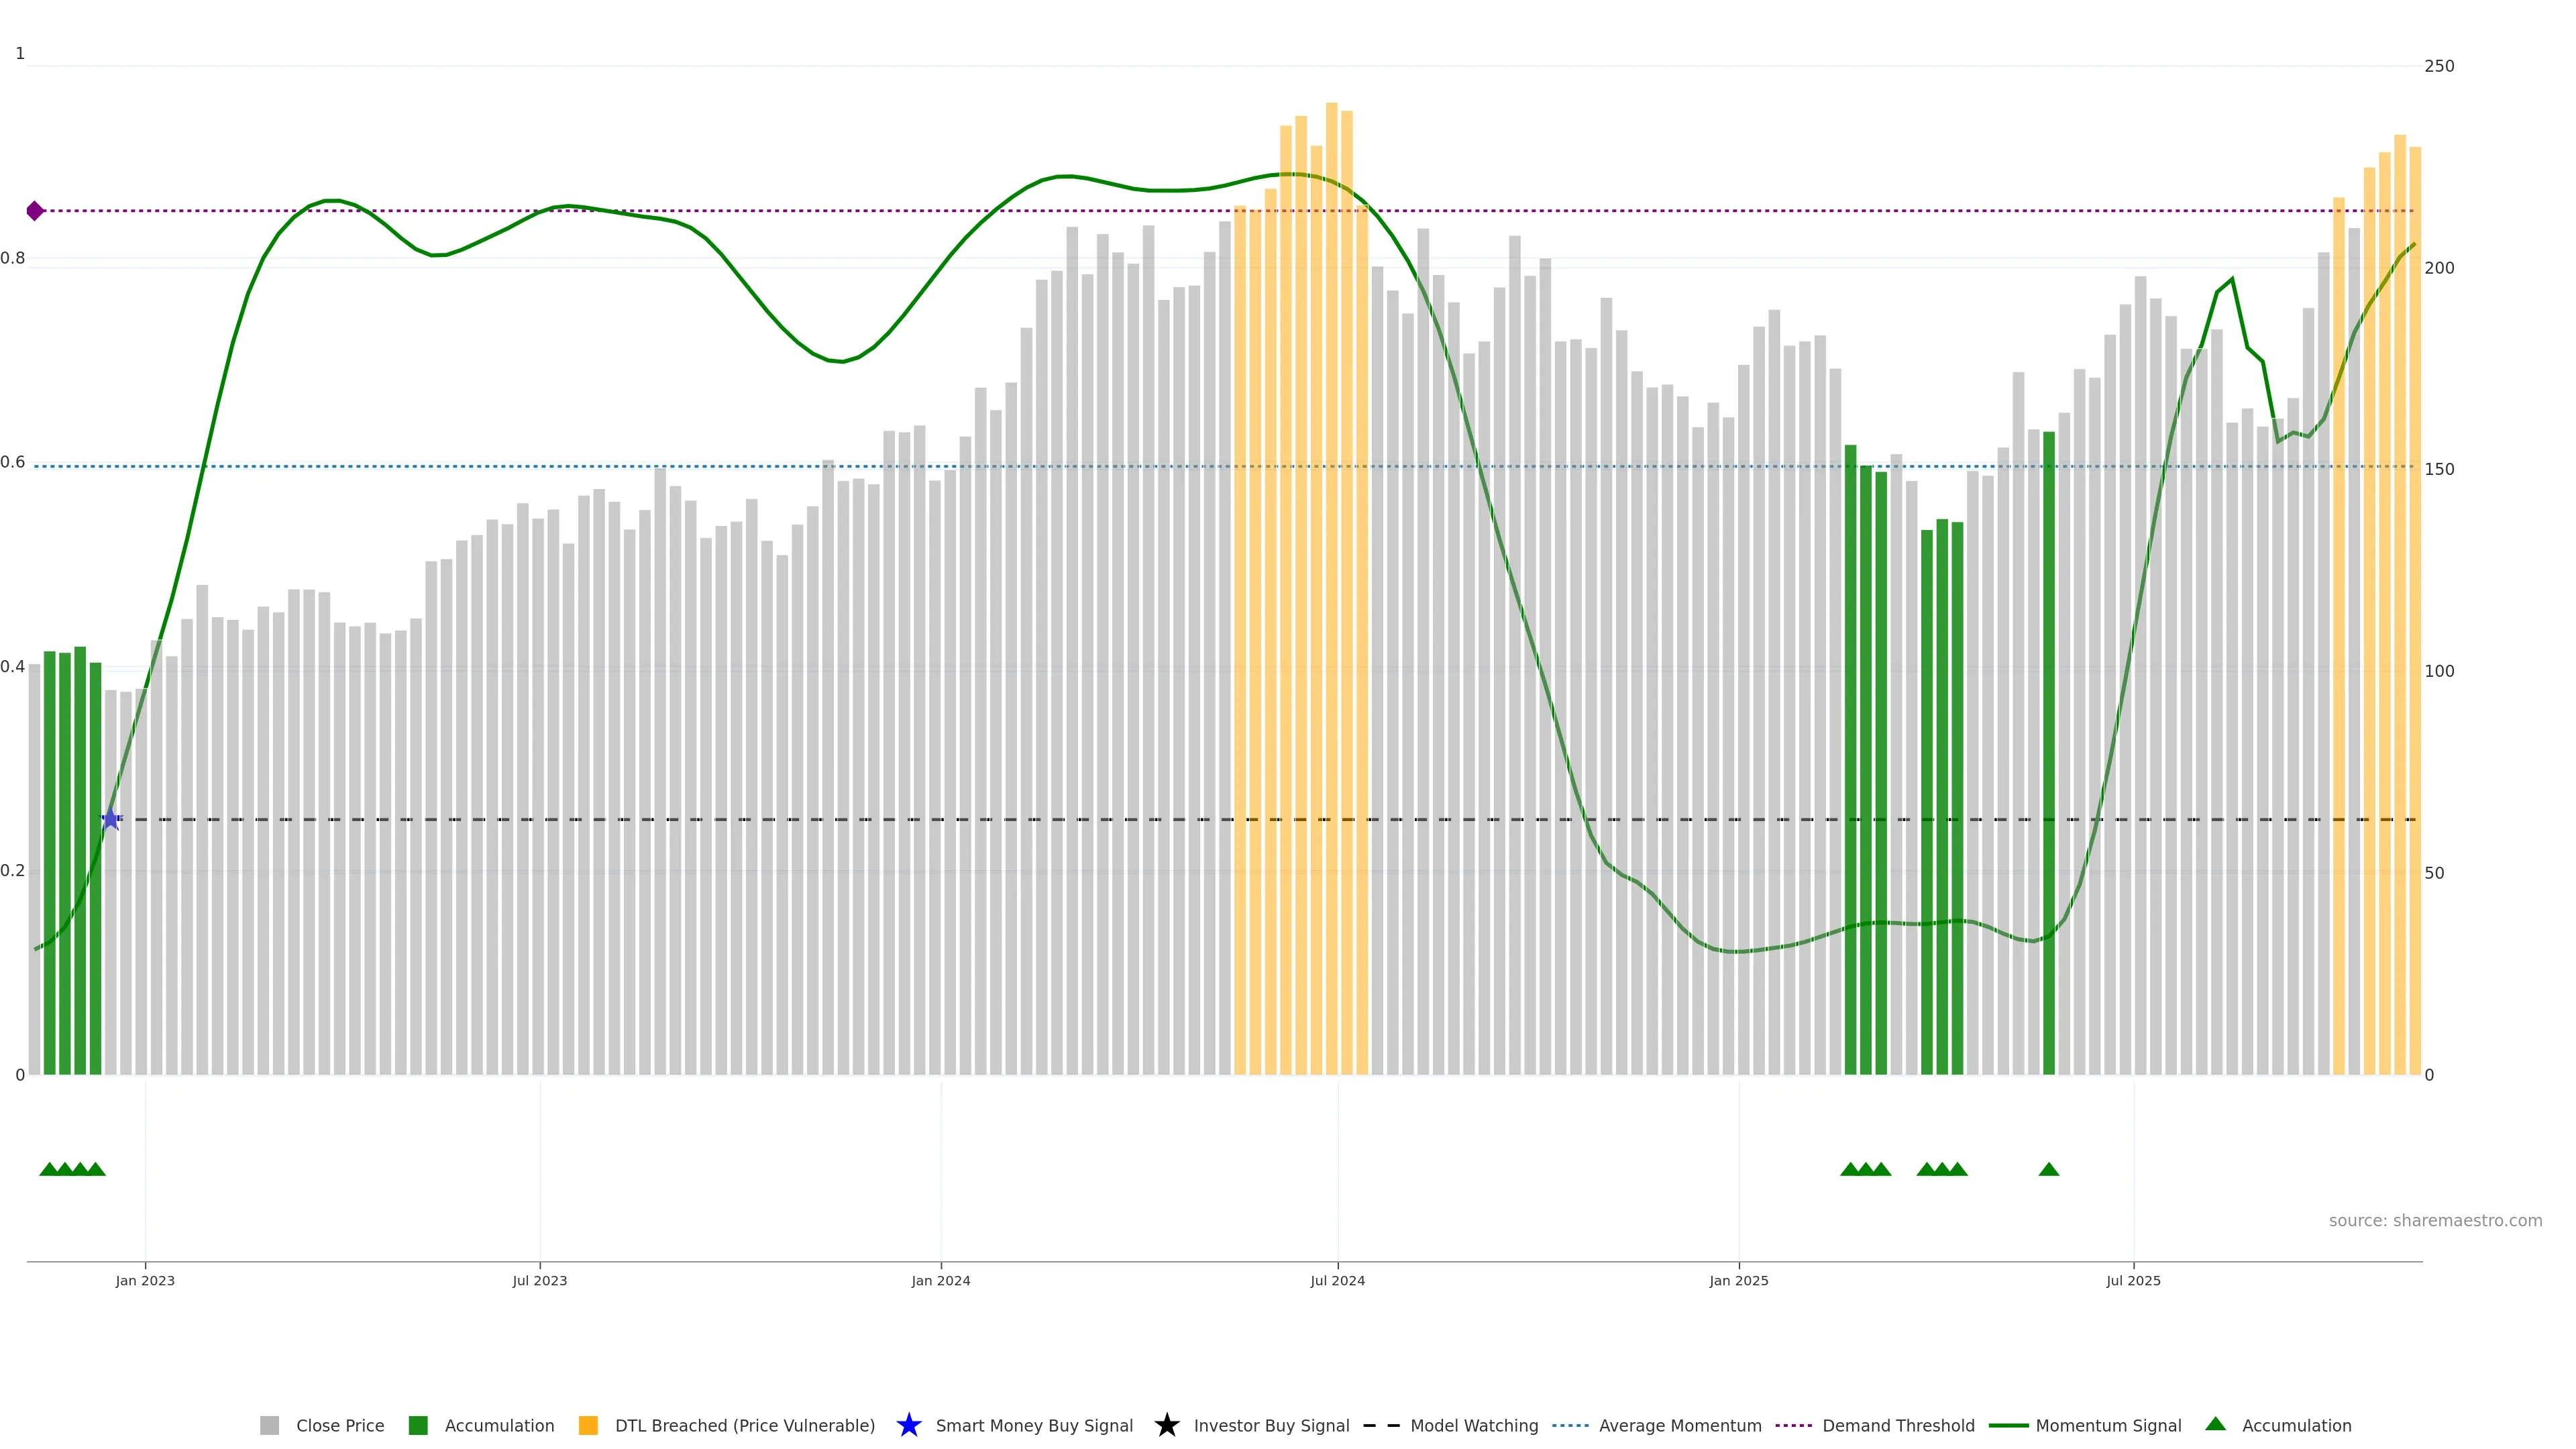This screenshot has width=2576, height=1449.
Task: Click the Jan 2025 axis tick label
Action: [x=1738, y=1280]
